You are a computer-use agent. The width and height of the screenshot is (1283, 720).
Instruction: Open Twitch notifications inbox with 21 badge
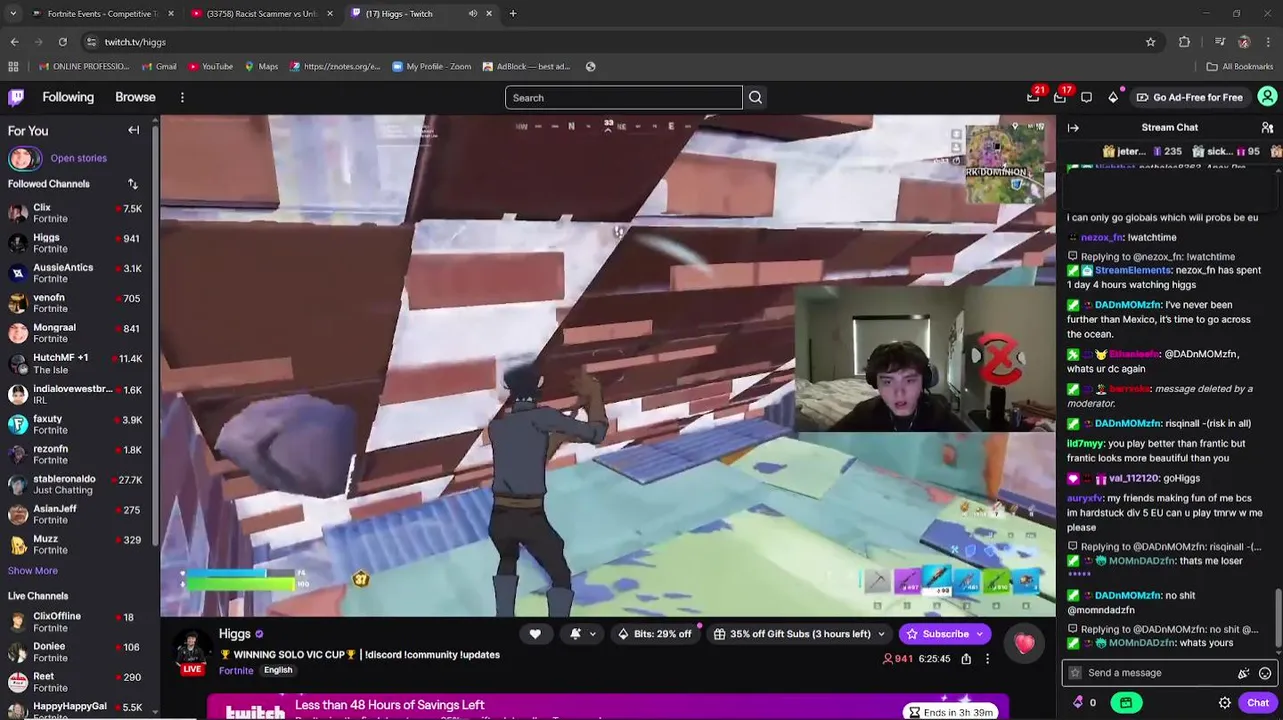click(x=1033, y=97)
